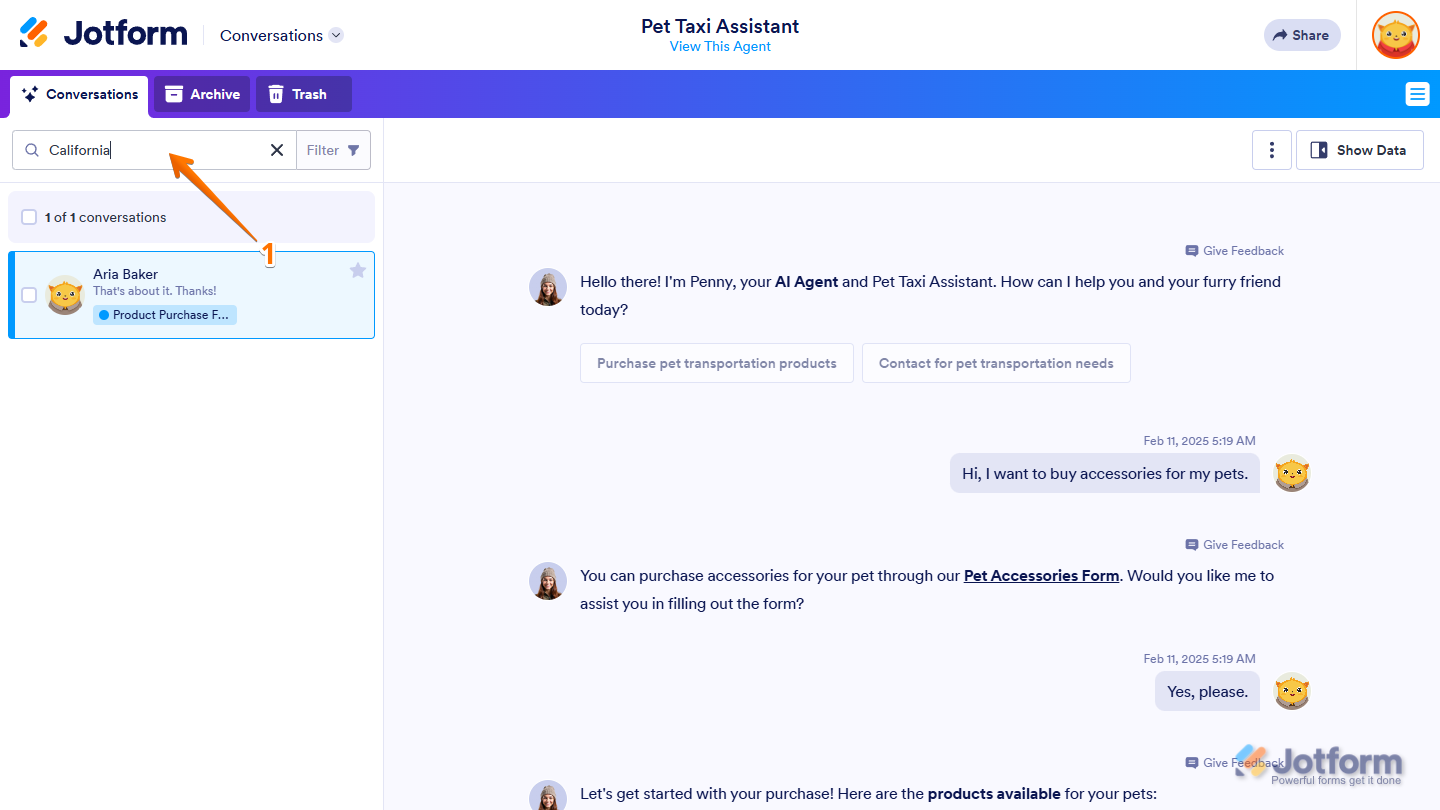The height and width of the screenshot is (810, 1440).
Task: Click the Share button
Action: pos(1301,35)
